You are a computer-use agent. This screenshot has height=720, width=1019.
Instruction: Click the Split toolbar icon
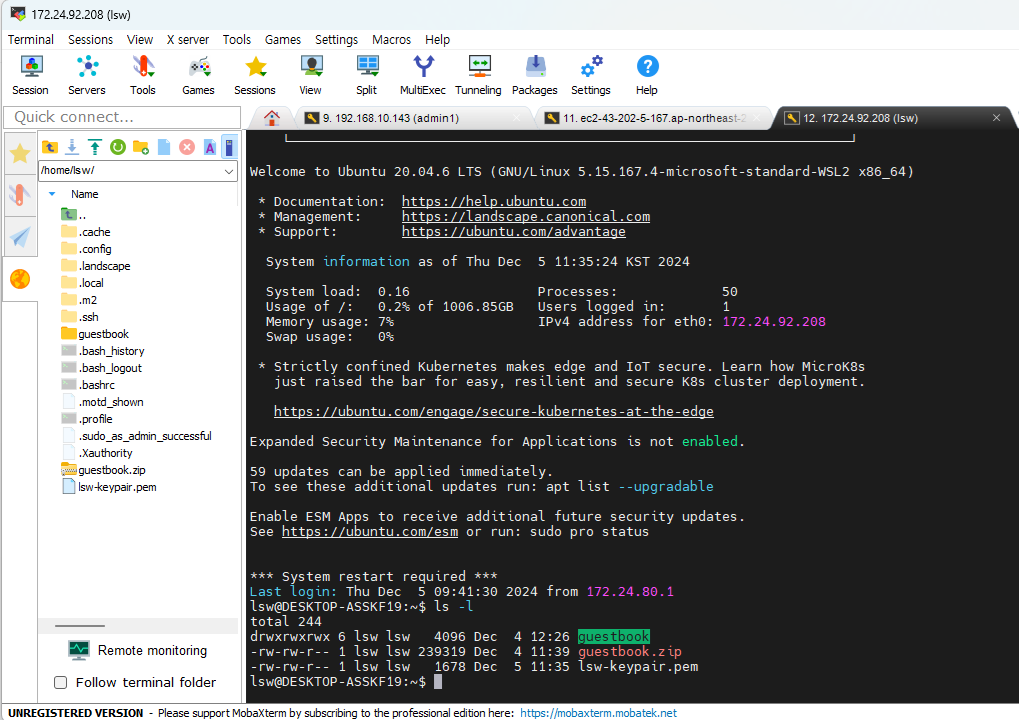point(367,75)
